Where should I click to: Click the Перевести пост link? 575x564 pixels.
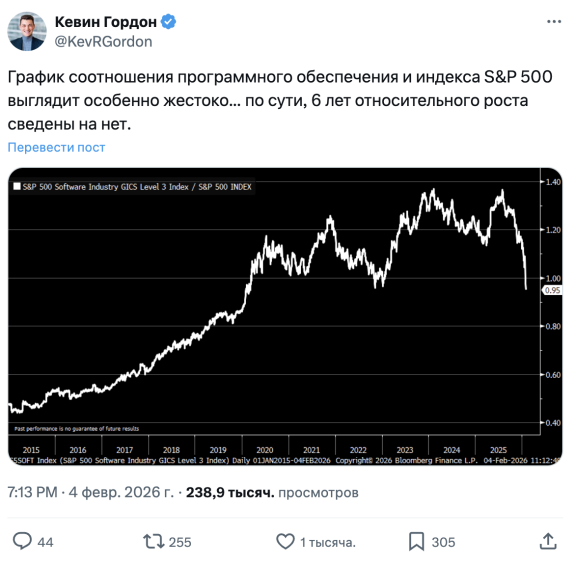click(56, 147)
